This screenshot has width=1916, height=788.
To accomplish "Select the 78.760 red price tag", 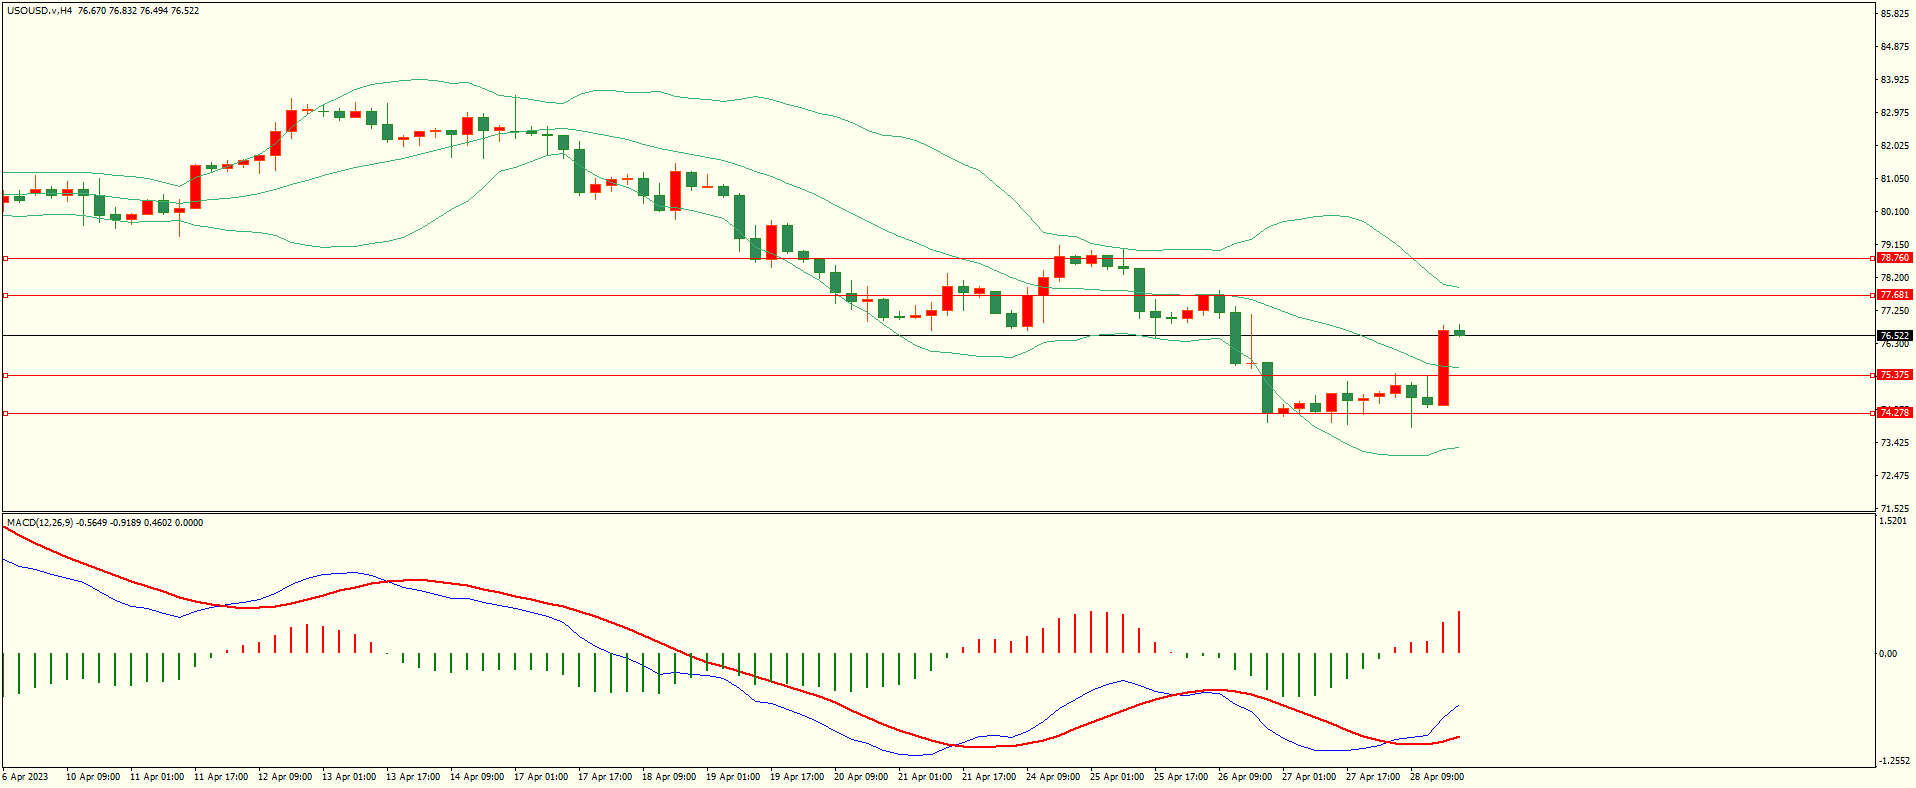I will coord(1894,258).
